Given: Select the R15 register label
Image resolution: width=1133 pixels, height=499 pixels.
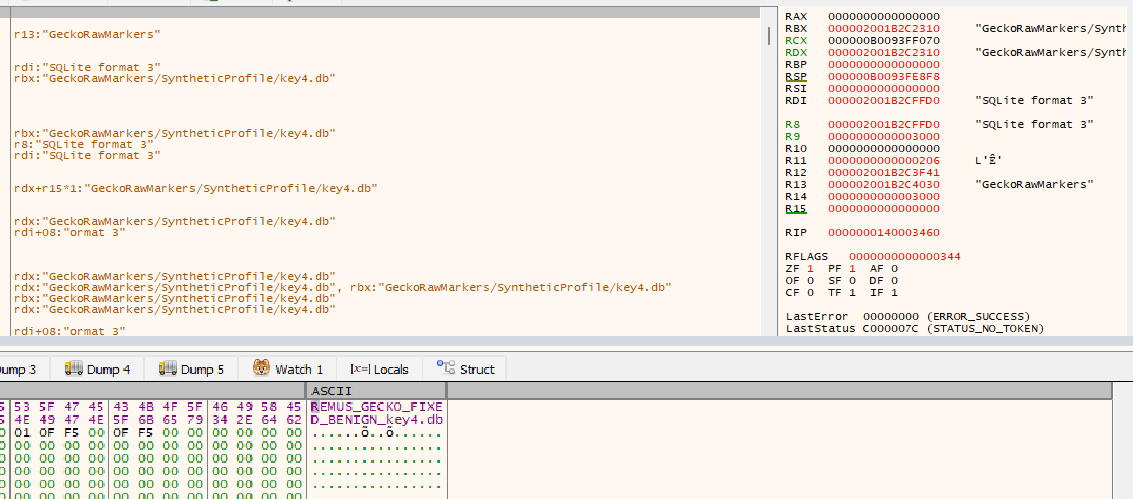Looking at the screenshot, I should point(796,208).
